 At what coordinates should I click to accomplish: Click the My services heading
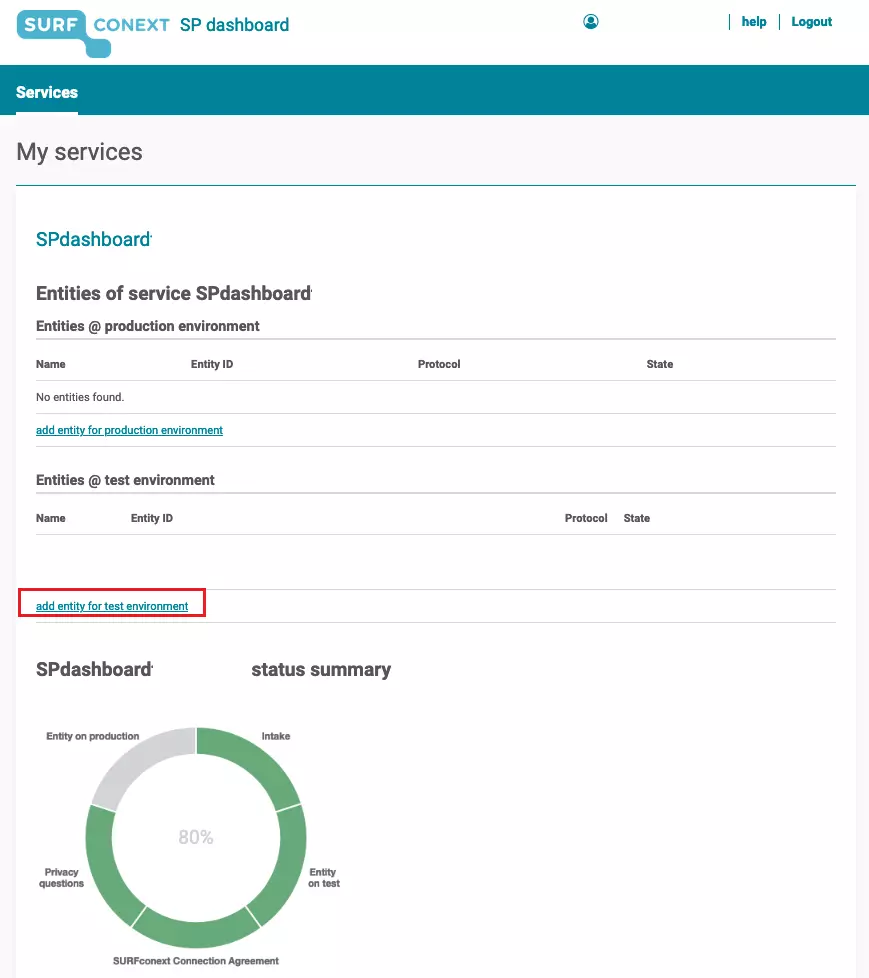pos(79,152)
